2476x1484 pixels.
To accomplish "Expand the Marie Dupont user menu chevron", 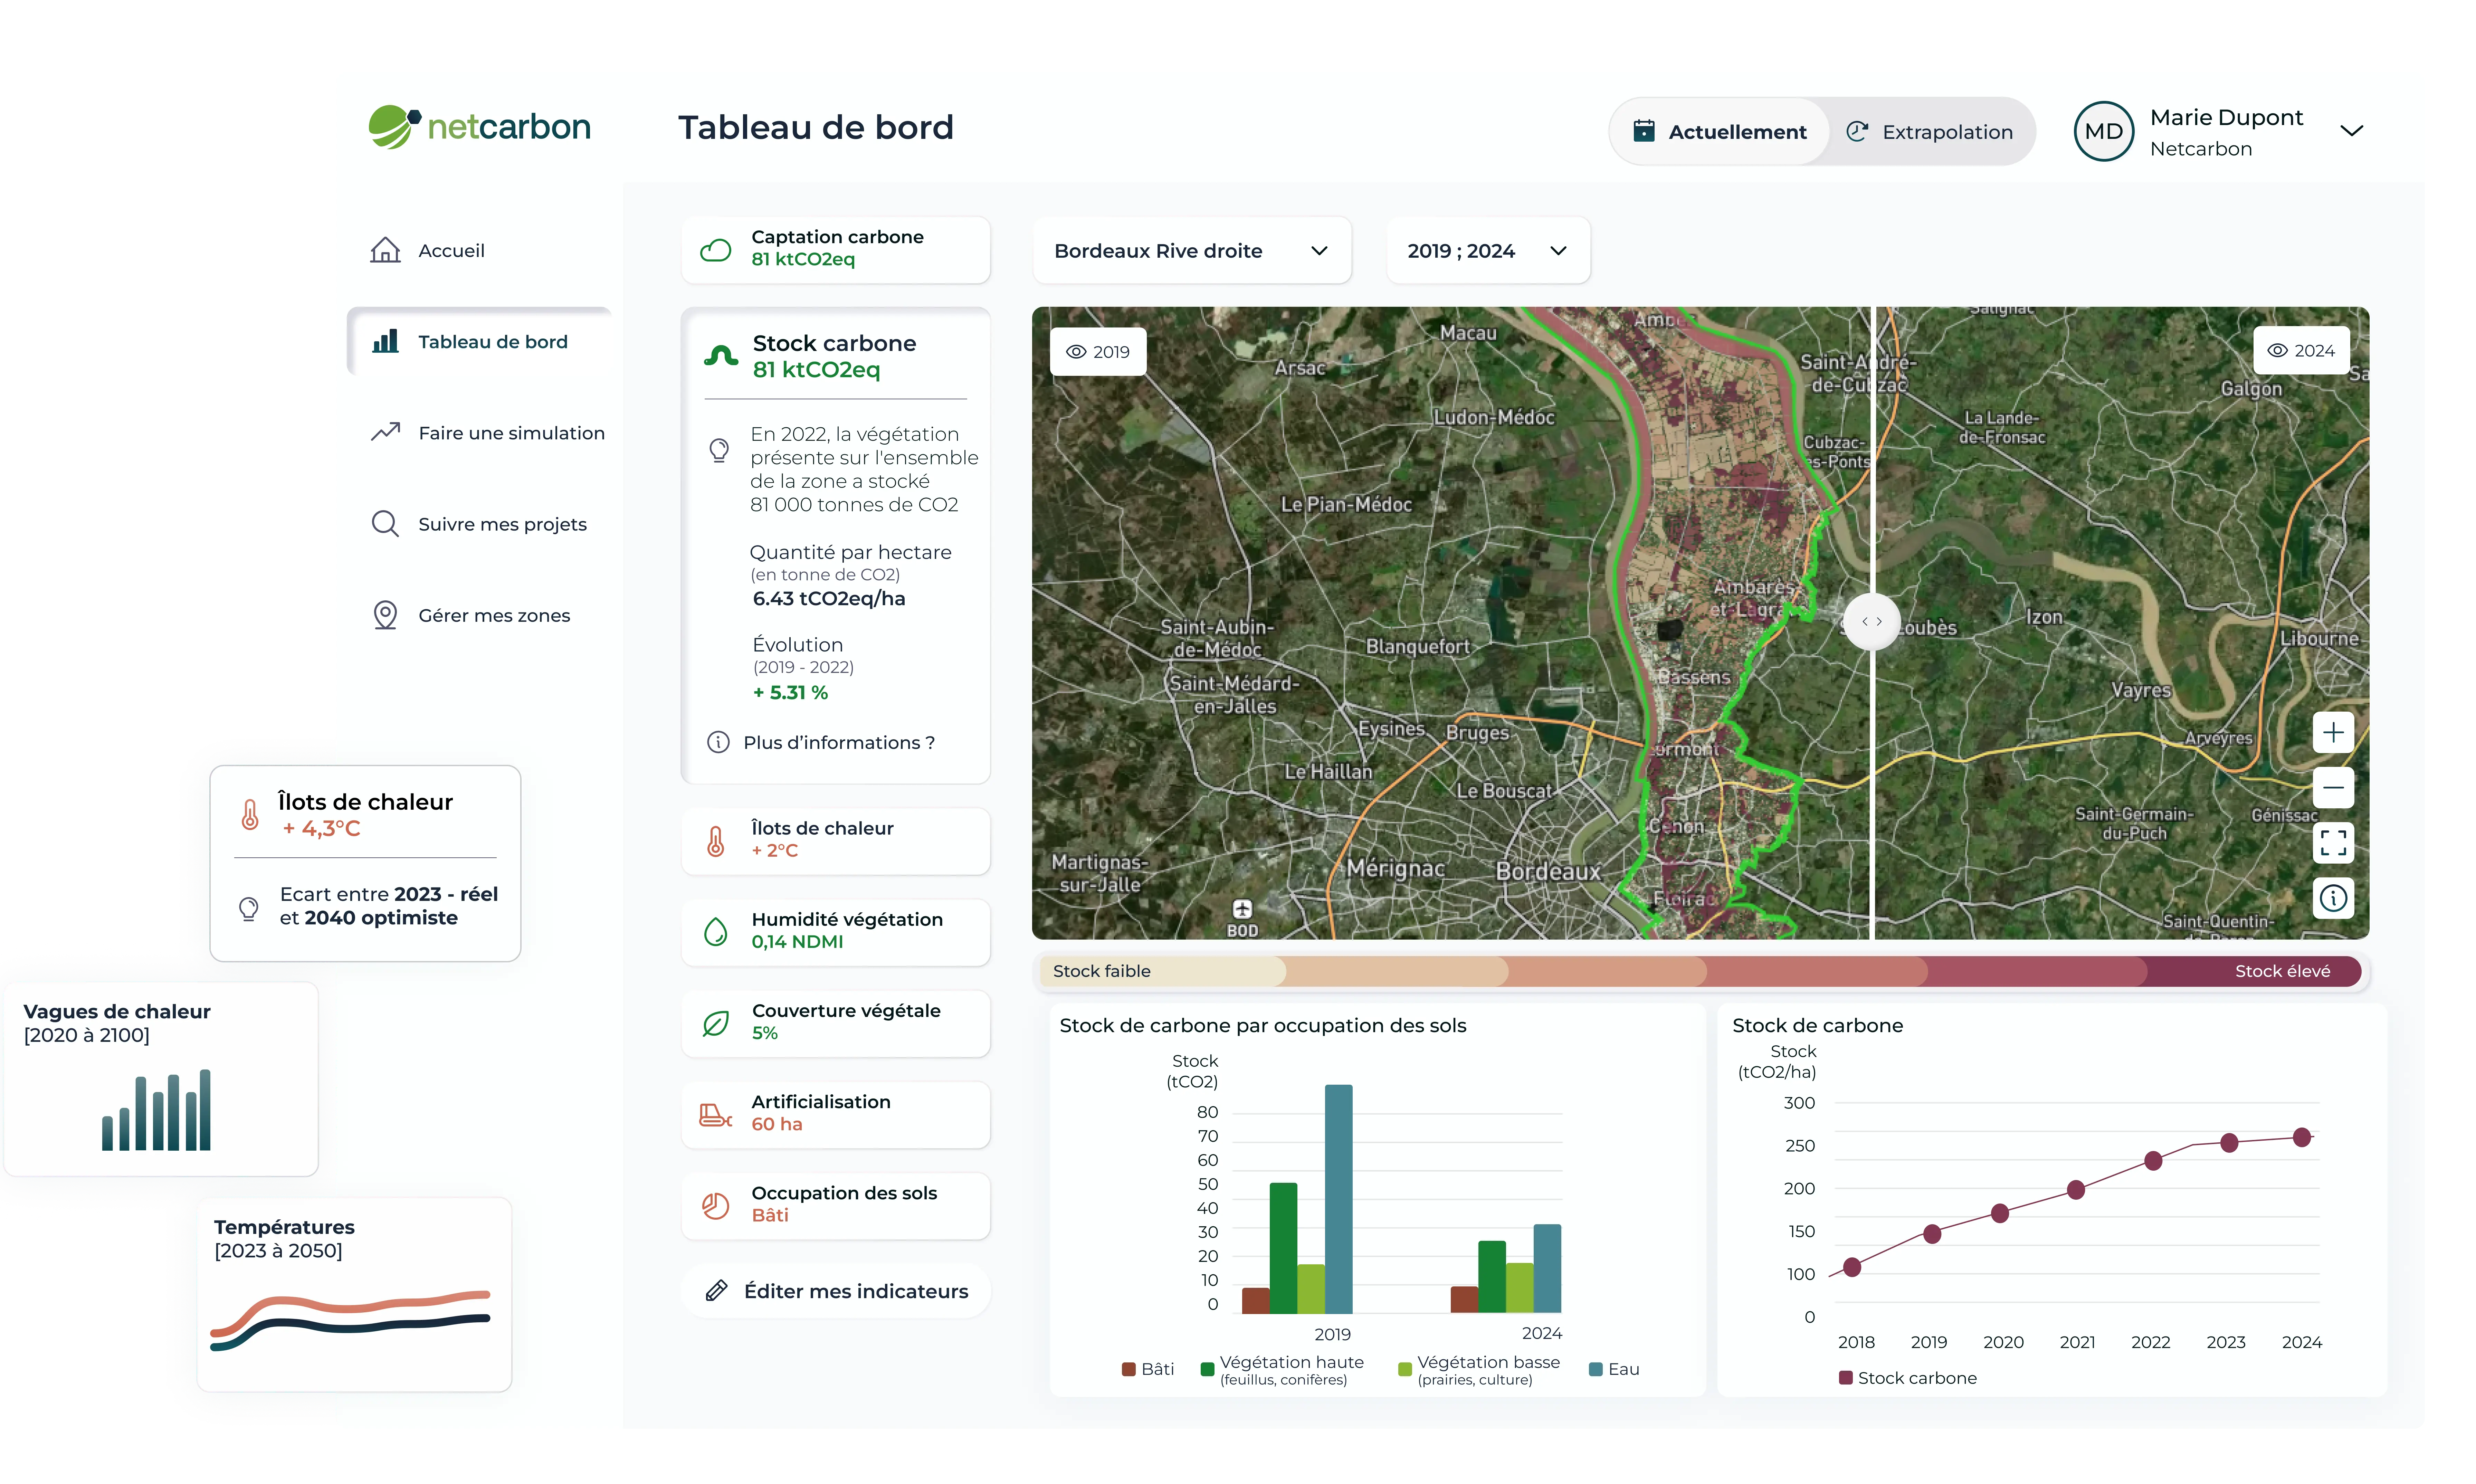I will (2352, 131).
